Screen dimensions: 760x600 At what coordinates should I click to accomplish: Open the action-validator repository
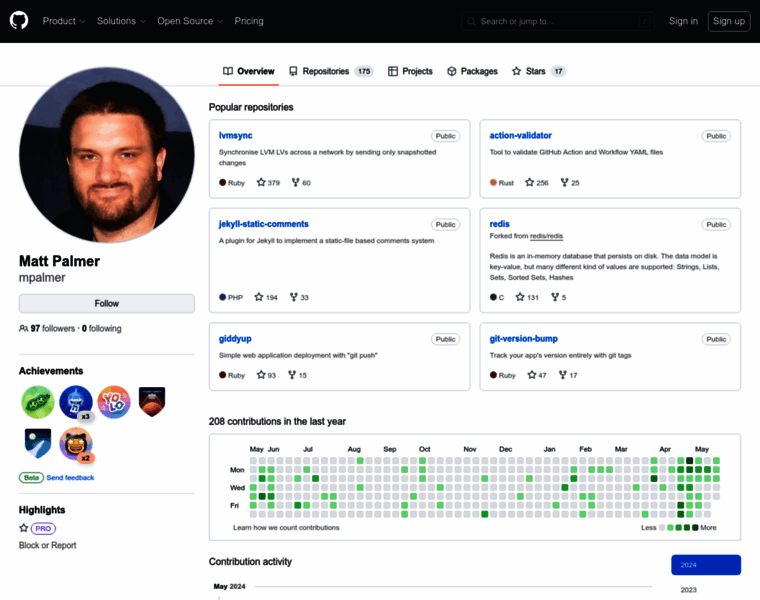tap(520, 136)
